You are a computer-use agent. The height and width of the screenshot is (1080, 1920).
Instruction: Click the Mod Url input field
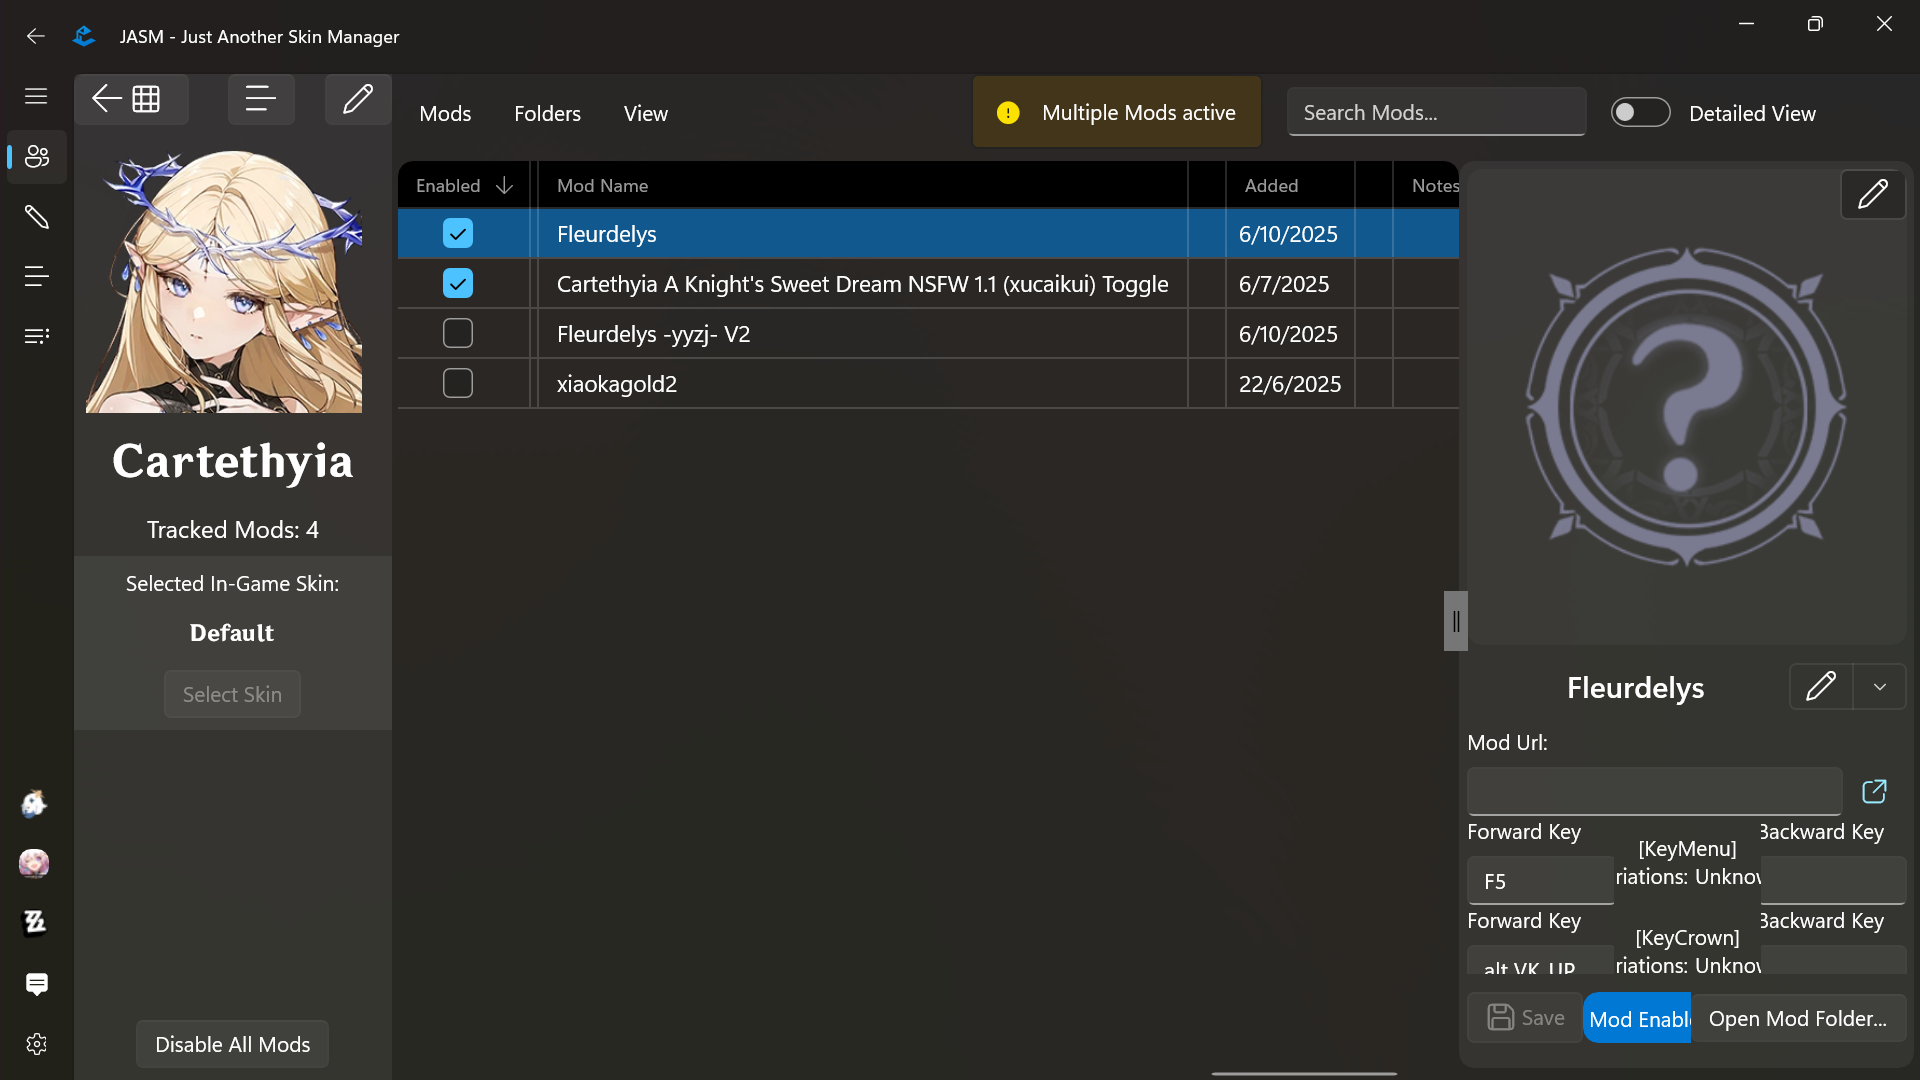pyautogui.click(x=1654, y=791)
